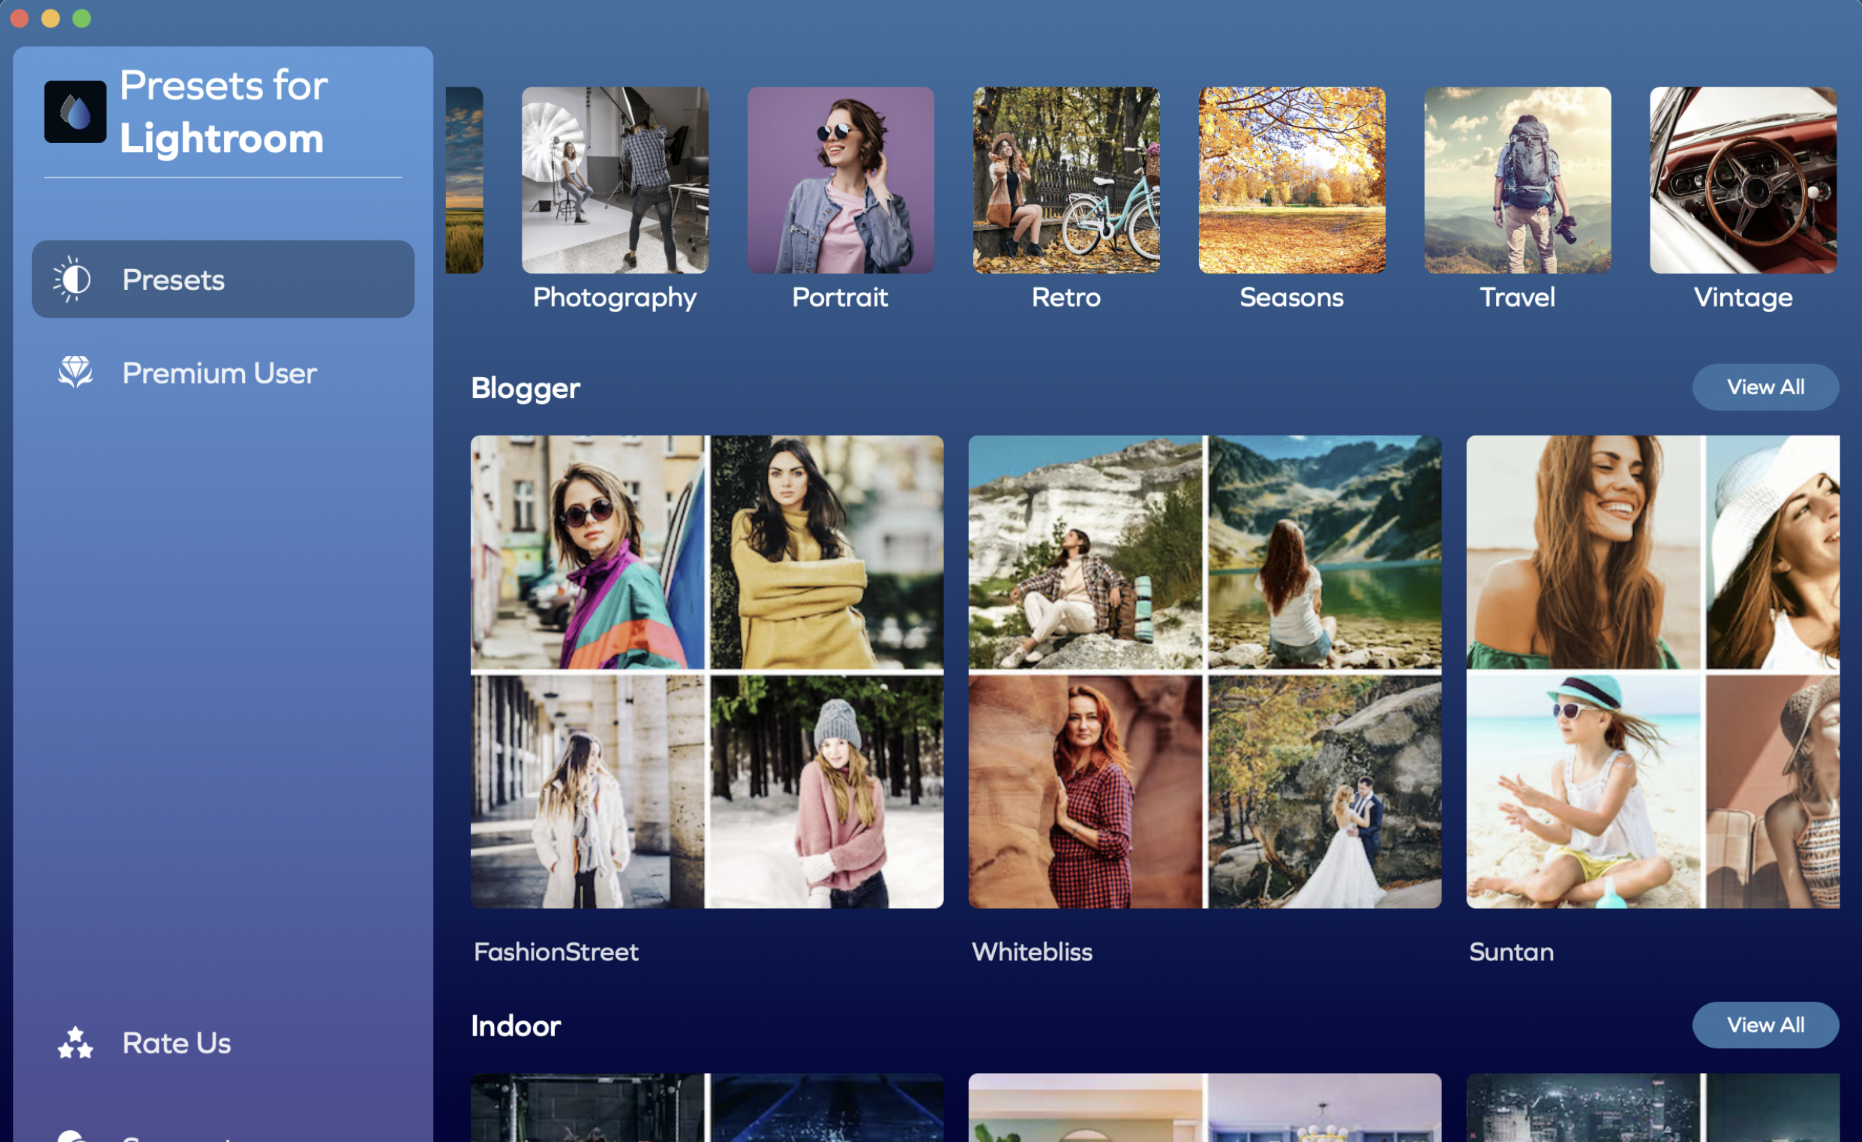Open the Whitebliss preset collage
This screenshot has width=1862, height=1142.
coord(1205,672)
